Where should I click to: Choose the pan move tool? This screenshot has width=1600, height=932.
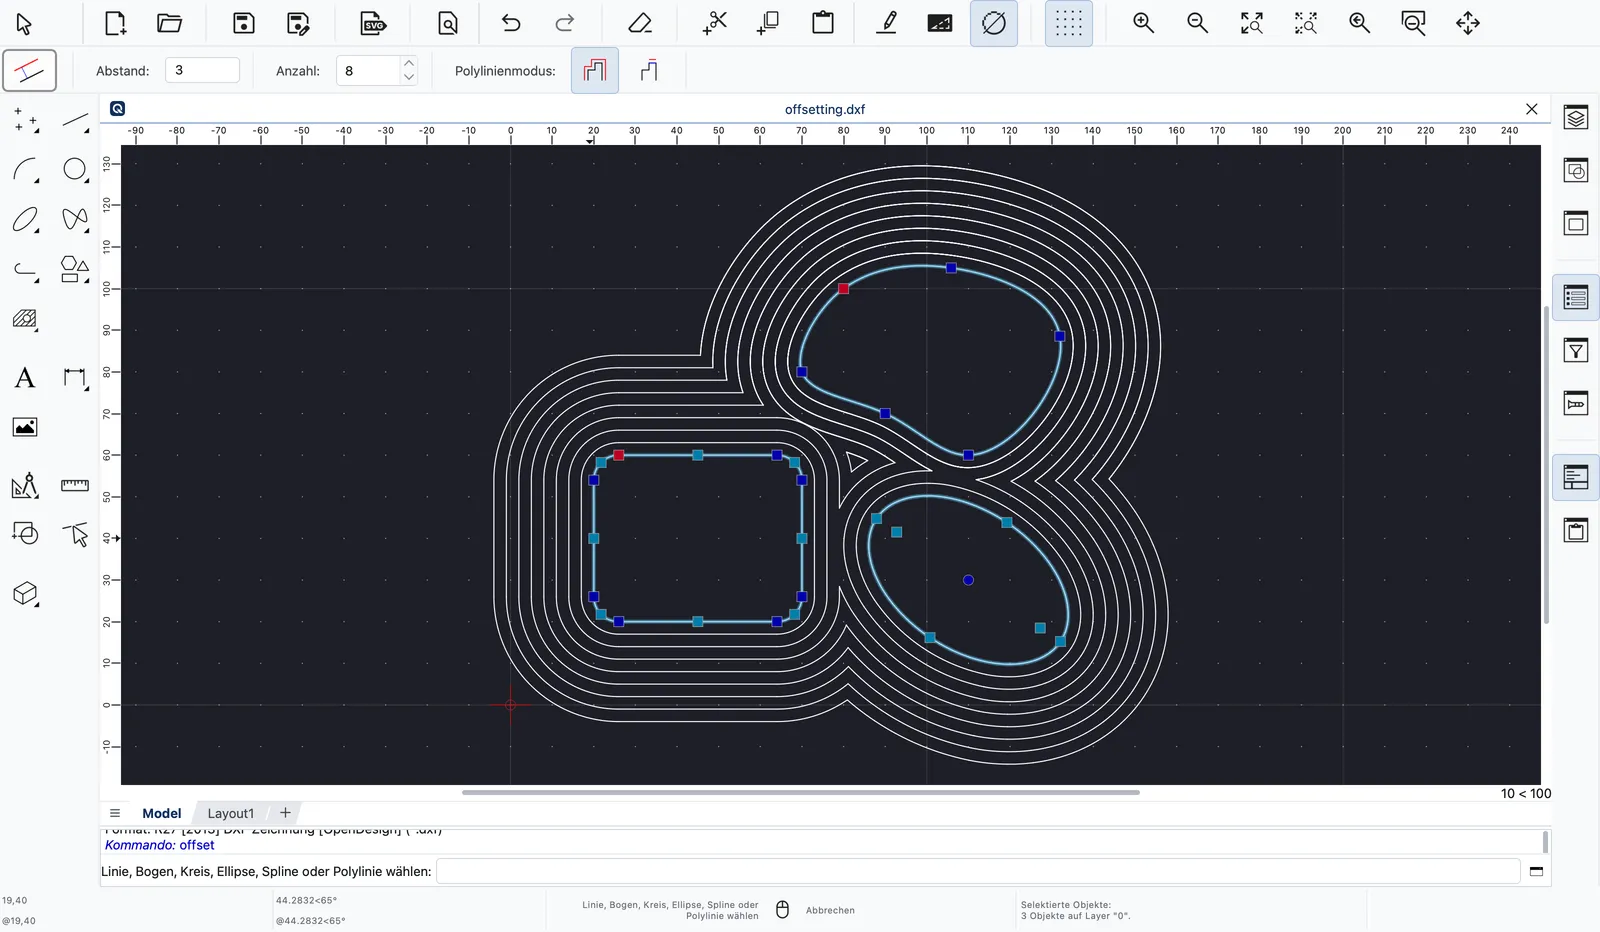(1468, 23)
